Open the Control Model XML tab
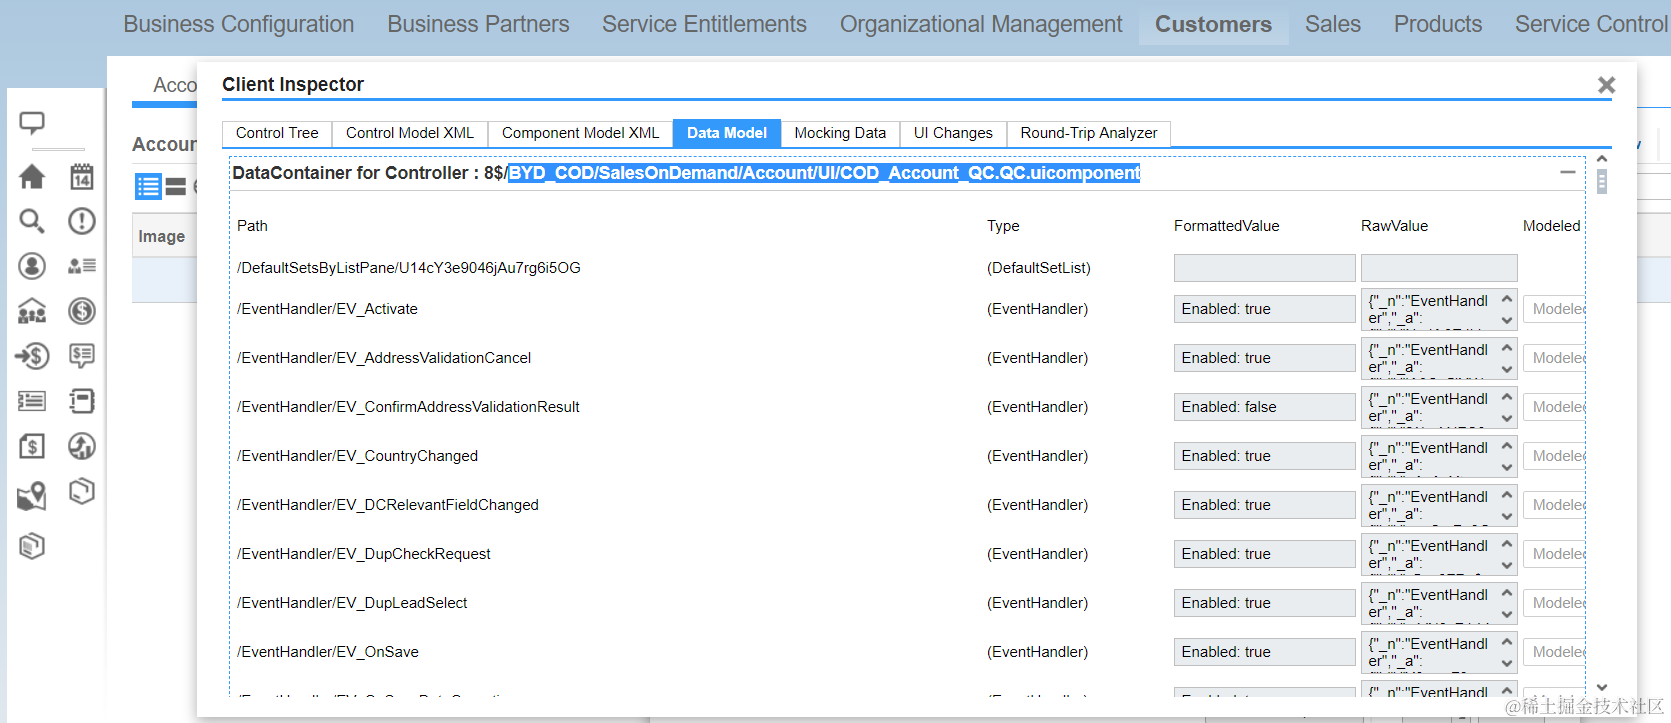This screenshot has width=1671, height=723. pyautogui.click(x=410, y=133)
